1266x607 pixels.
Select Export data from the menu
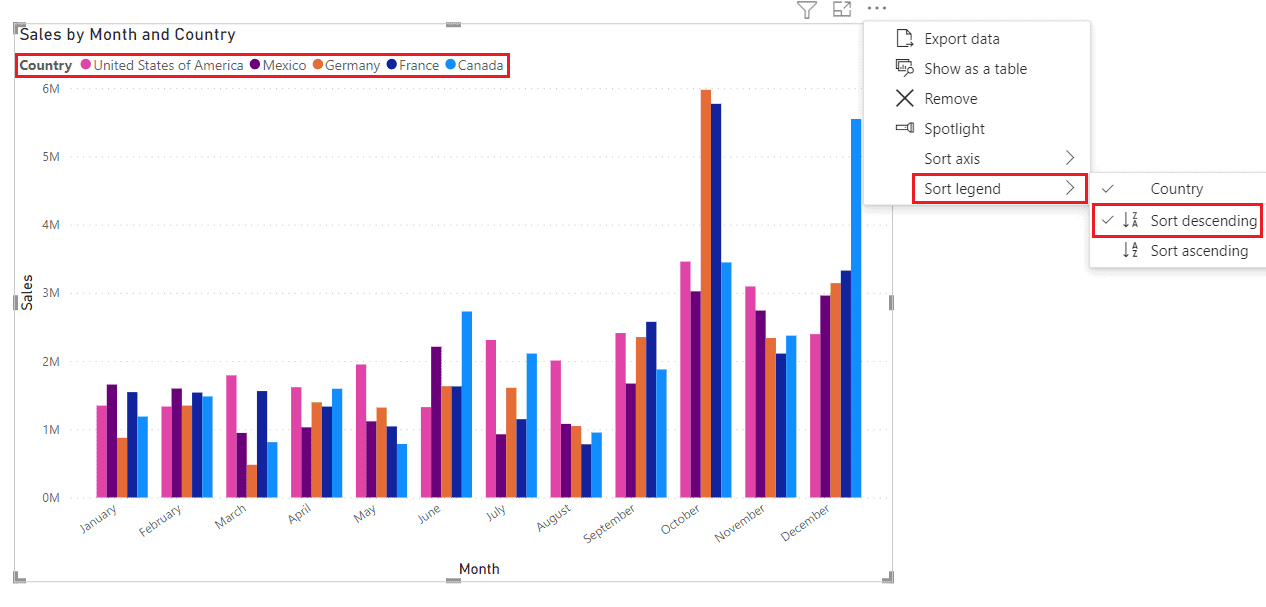963,38
